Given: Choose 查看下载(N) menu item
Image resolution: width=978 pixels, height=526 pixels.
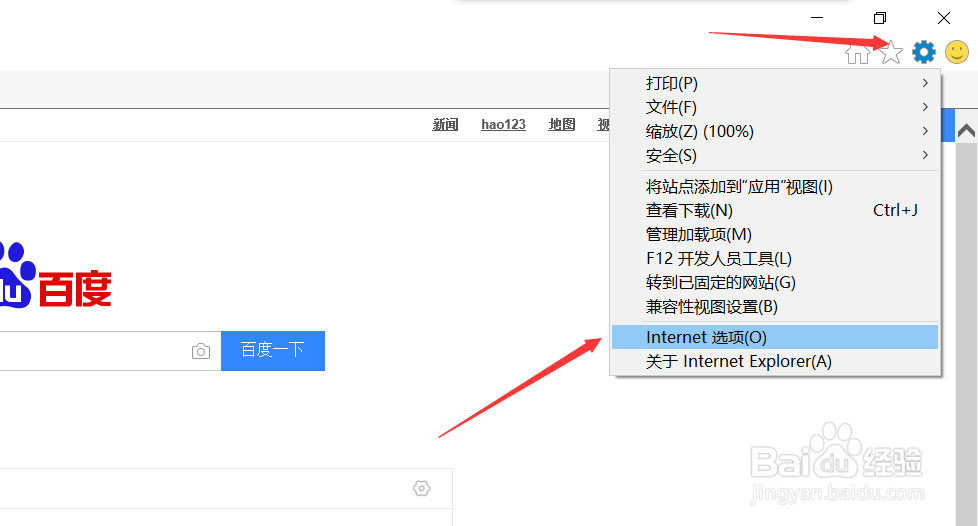Looking at the screenshot, I should click(x=775, y=210).
